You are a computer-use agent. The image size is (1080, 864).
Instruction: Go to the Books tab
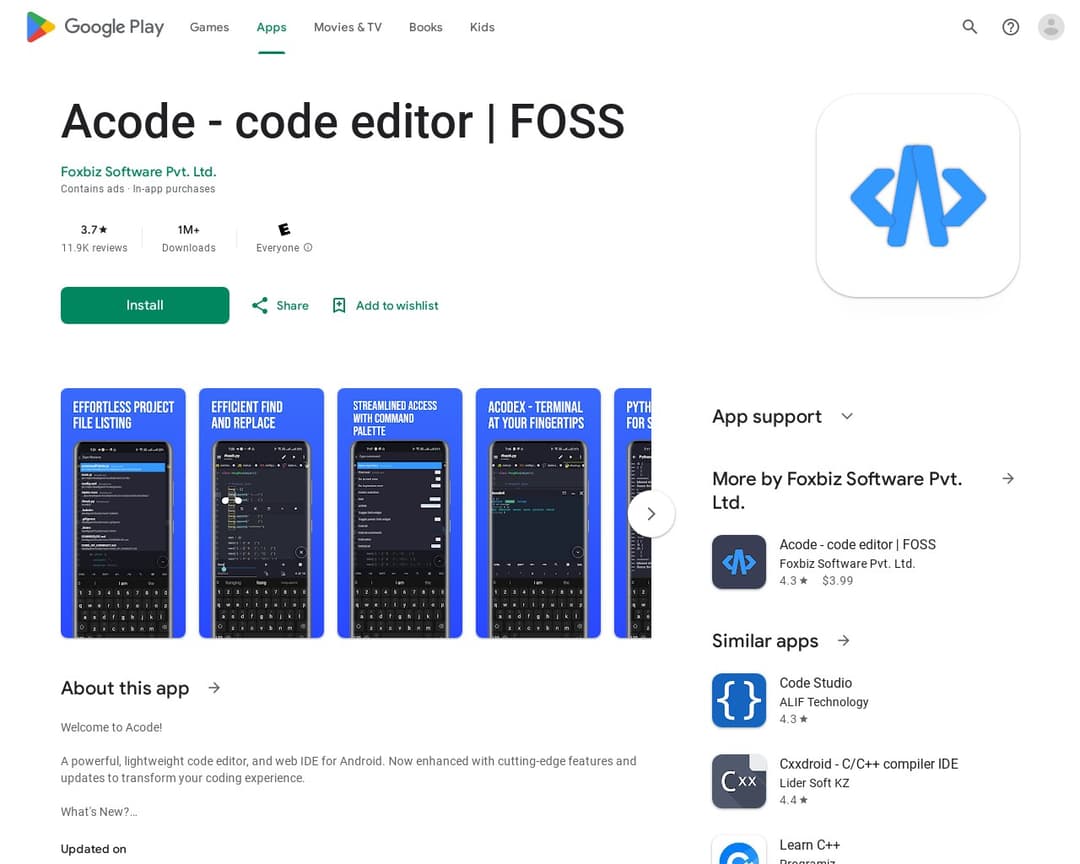(425, 27)
